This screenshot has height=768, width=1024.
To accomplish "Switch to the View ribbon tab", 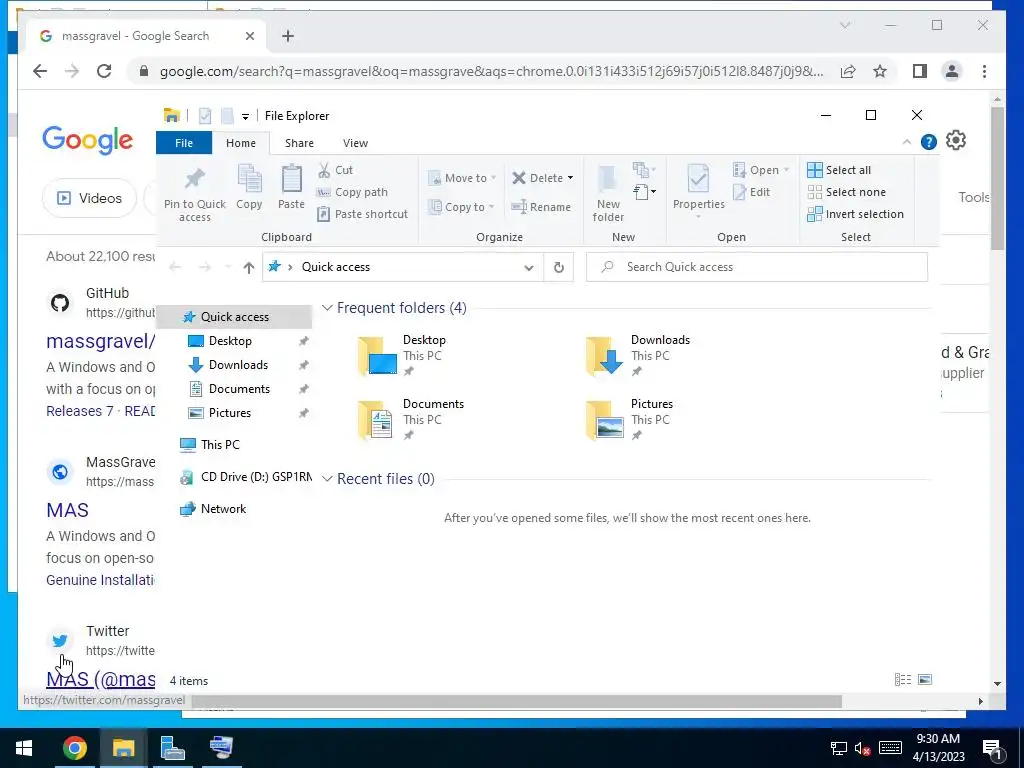I will click(355, 143).
